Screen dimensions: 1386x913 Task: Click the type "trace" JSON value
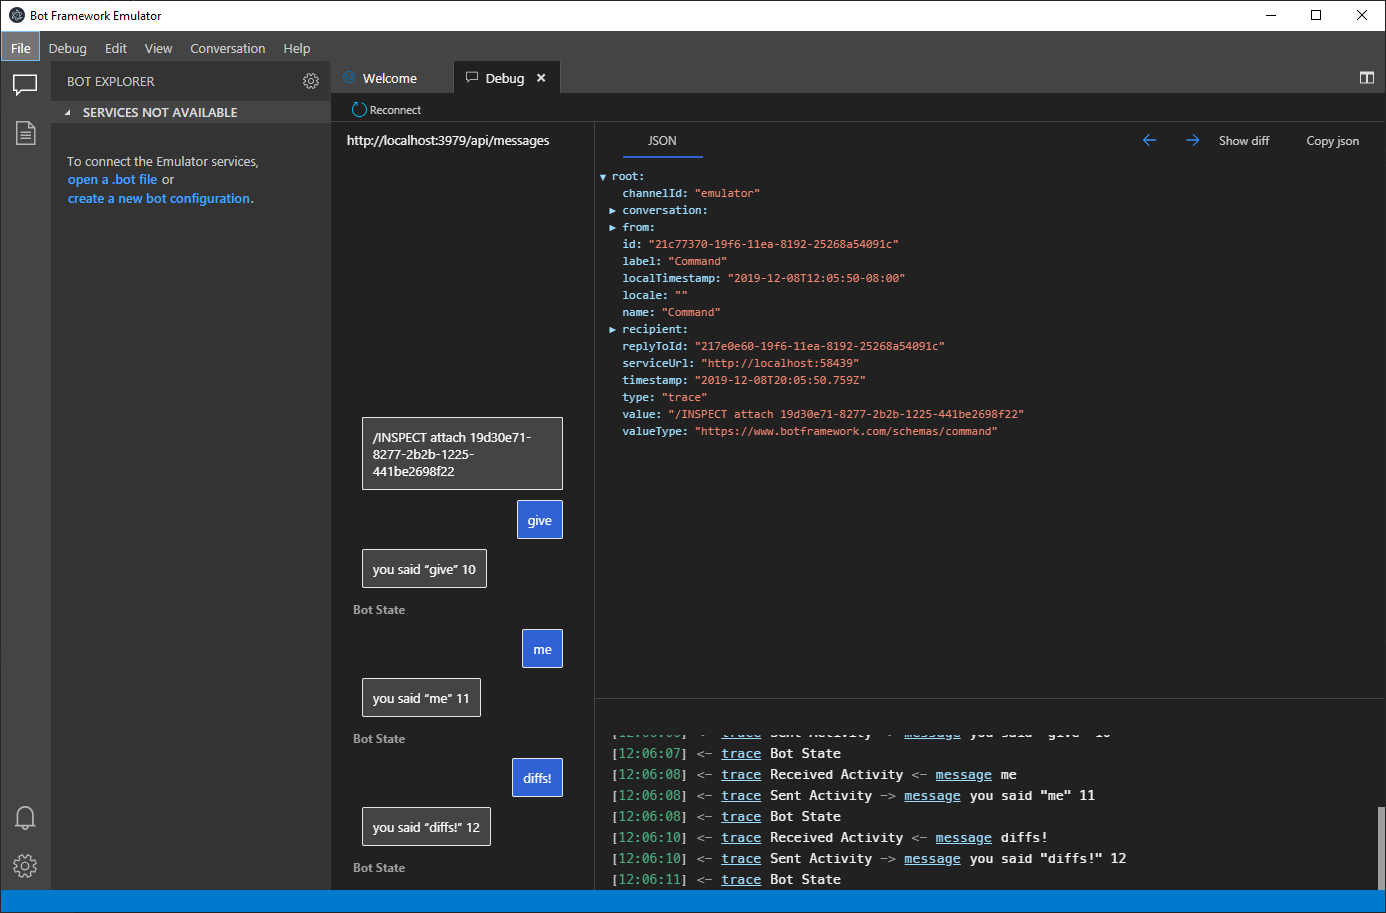pos(684,398)
